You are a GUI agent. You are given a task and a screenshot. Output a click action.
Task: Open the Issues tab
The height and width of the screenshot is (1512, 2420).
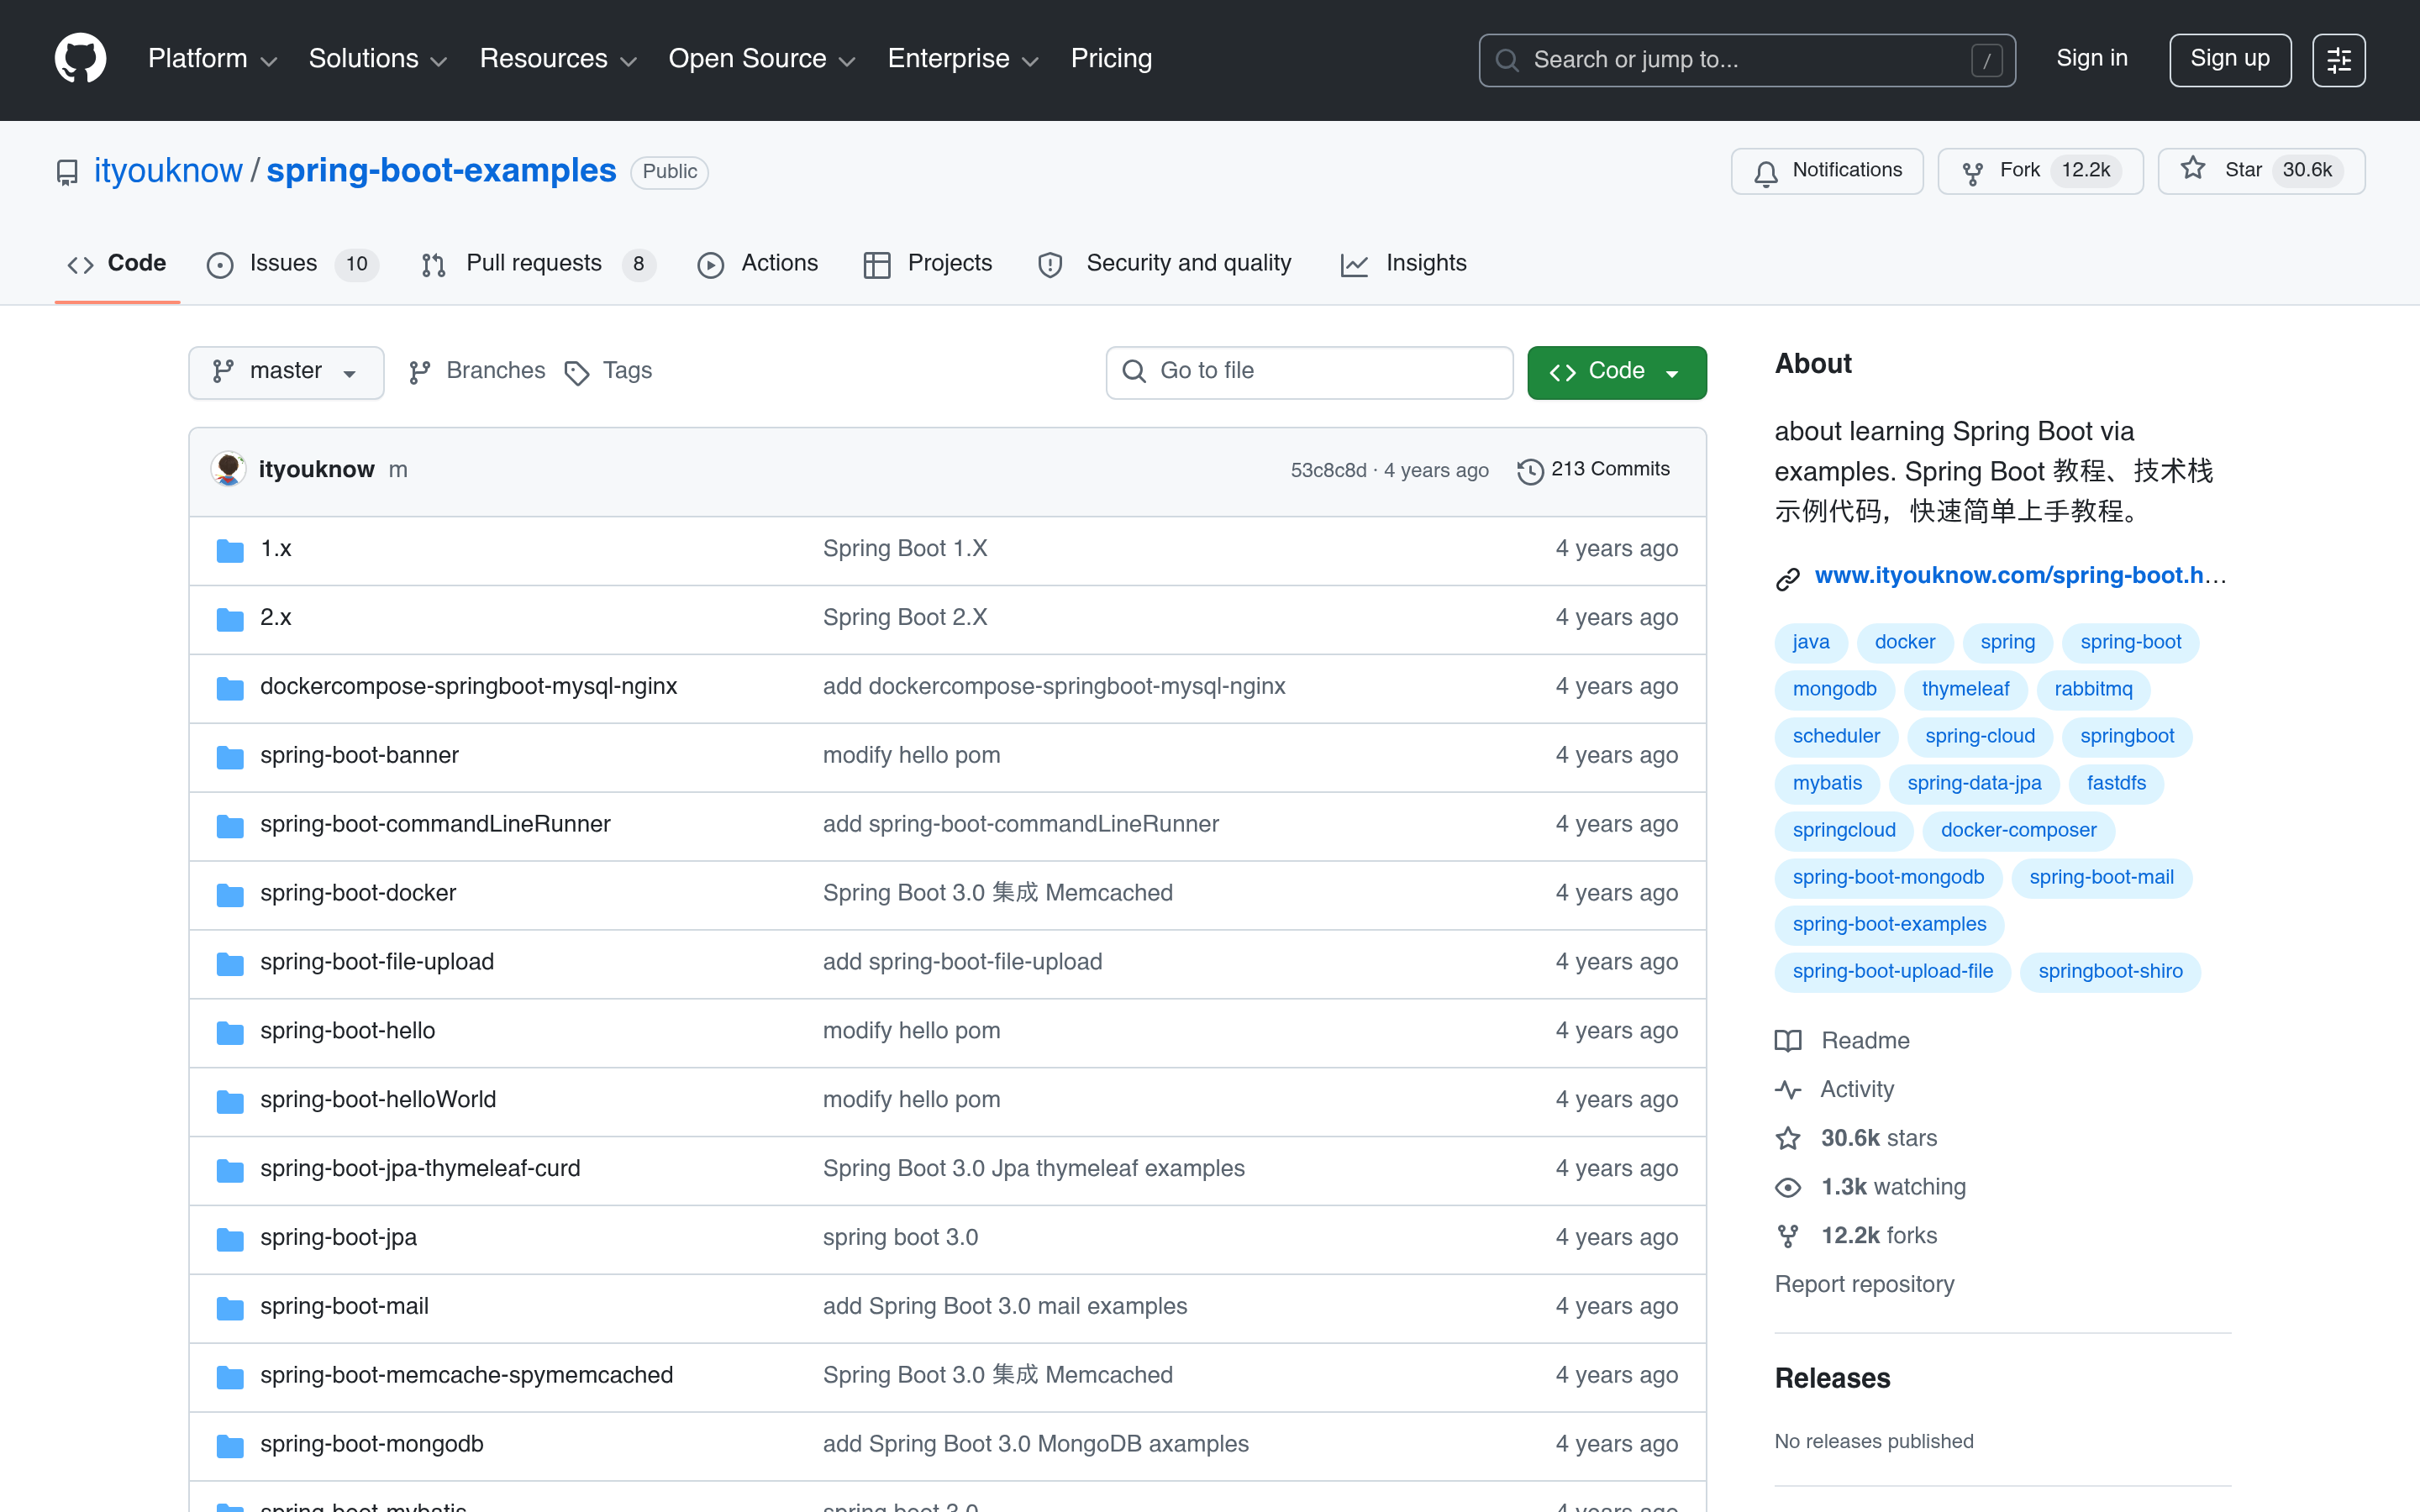coord(292,264)
